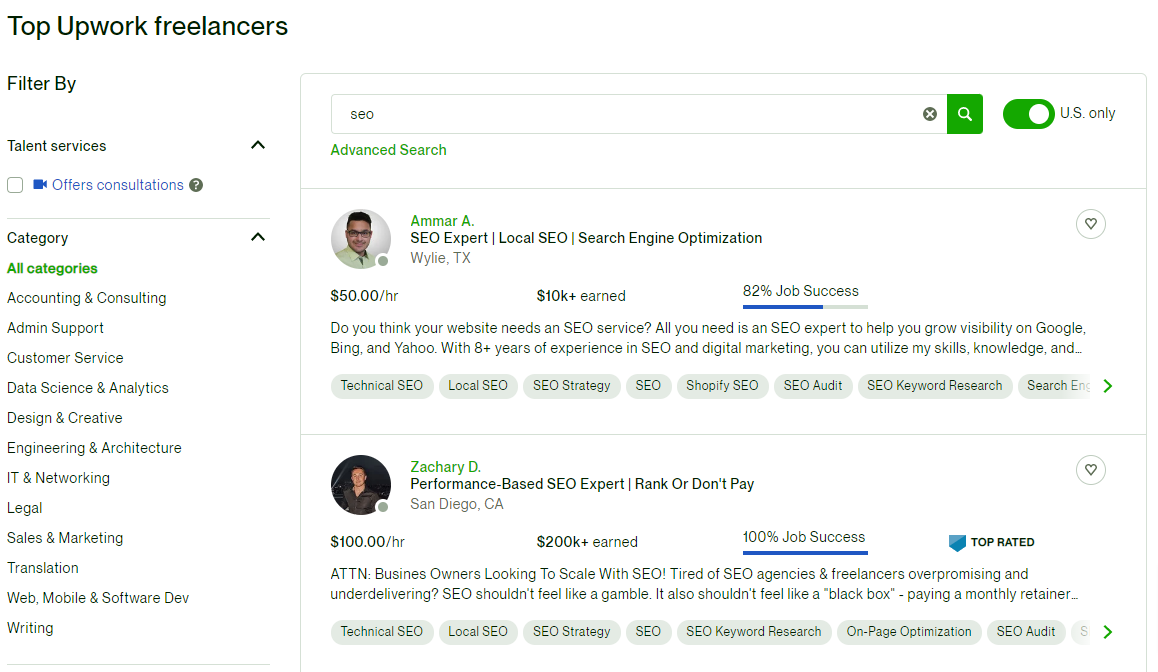Viewport: 1158px width, 672px height.
Task: Click Ammar's Shopify SEO skill tag
Action: coord(722,385)
